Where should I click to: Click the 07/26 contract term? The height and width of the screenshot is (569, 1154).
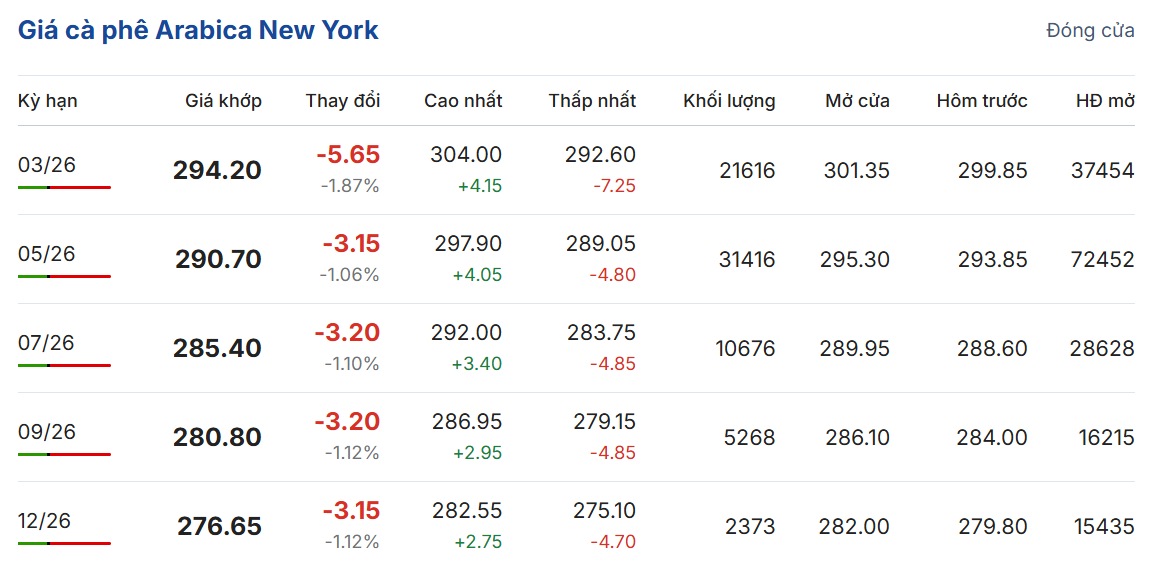tap(47, 343)
